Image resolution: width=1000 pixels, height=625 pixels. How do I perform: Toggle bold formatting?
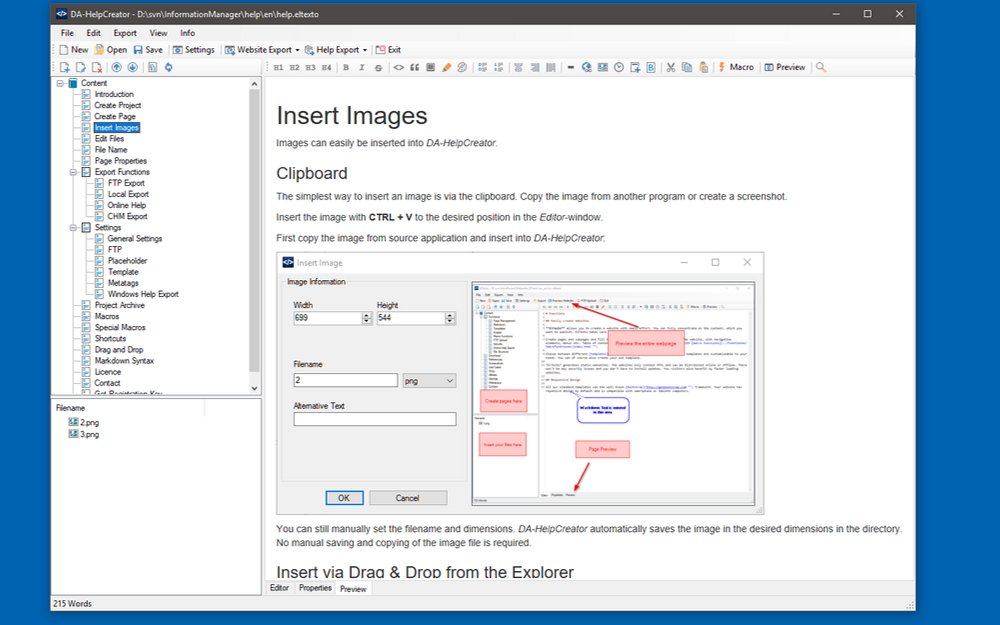click(x=346, y=67)
